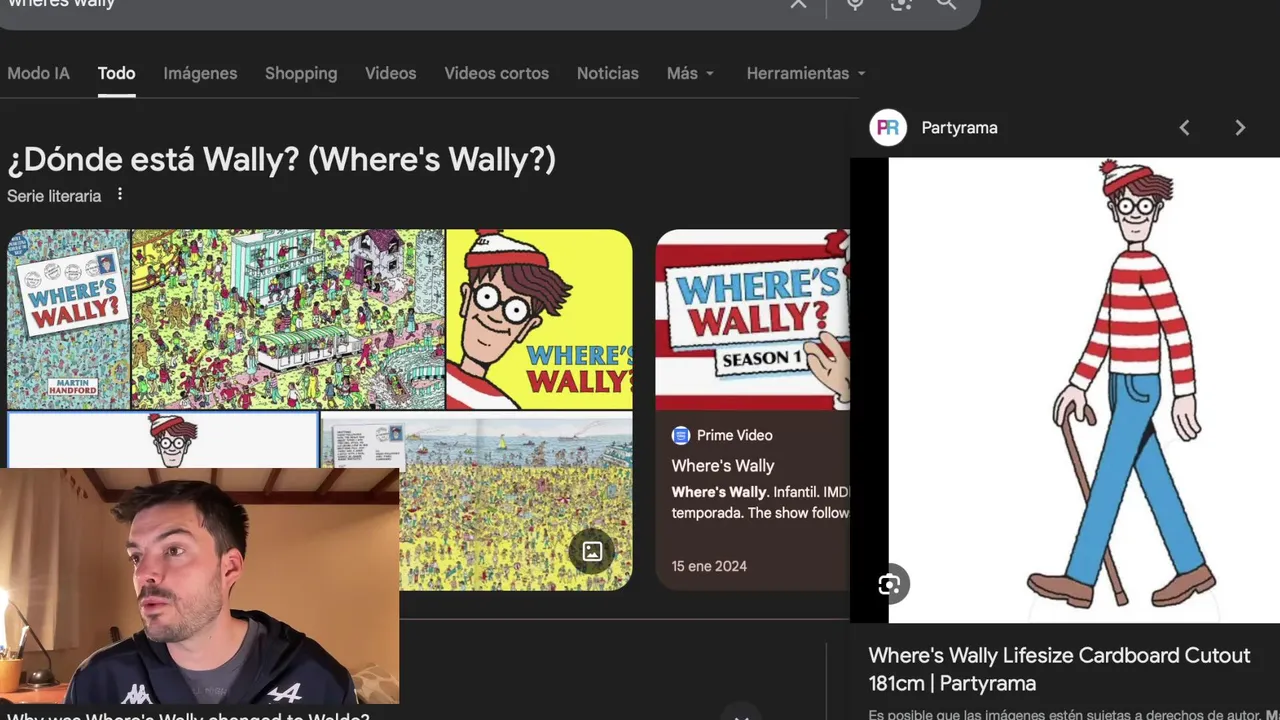
Task: Switch to the Imágenes tab
Action: tap(200, 73)
